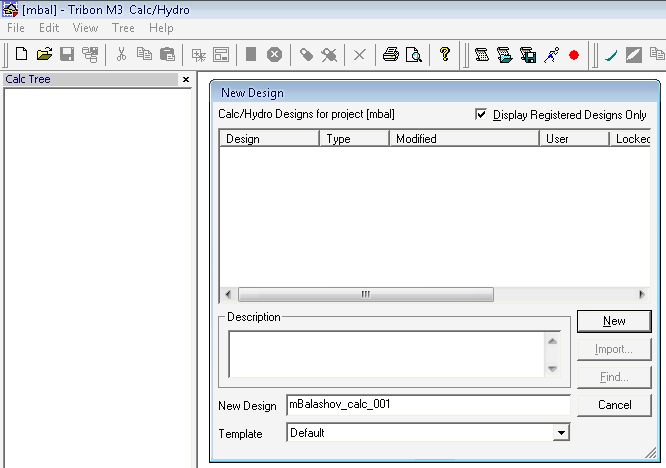Click the New Design name field
The height and width of the screenshot is (468, 666).
point(428,405)
